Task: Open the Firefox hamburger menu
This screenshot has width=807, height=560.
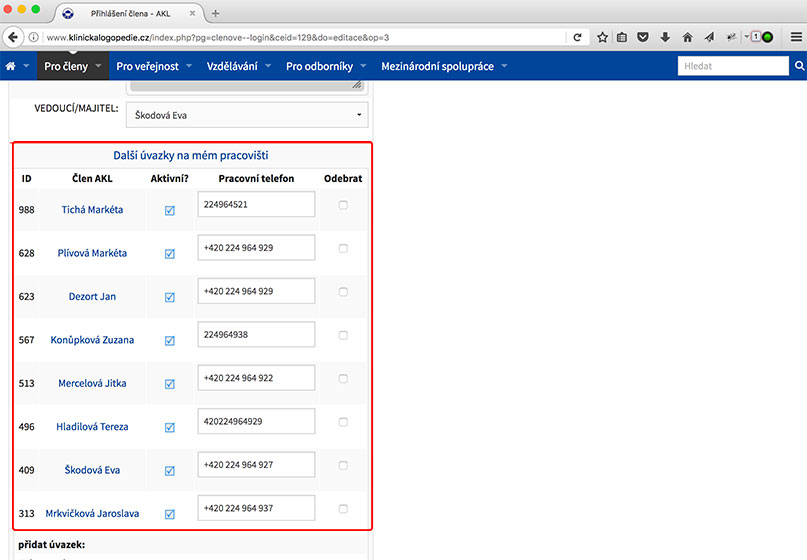Action: point(795,37)
